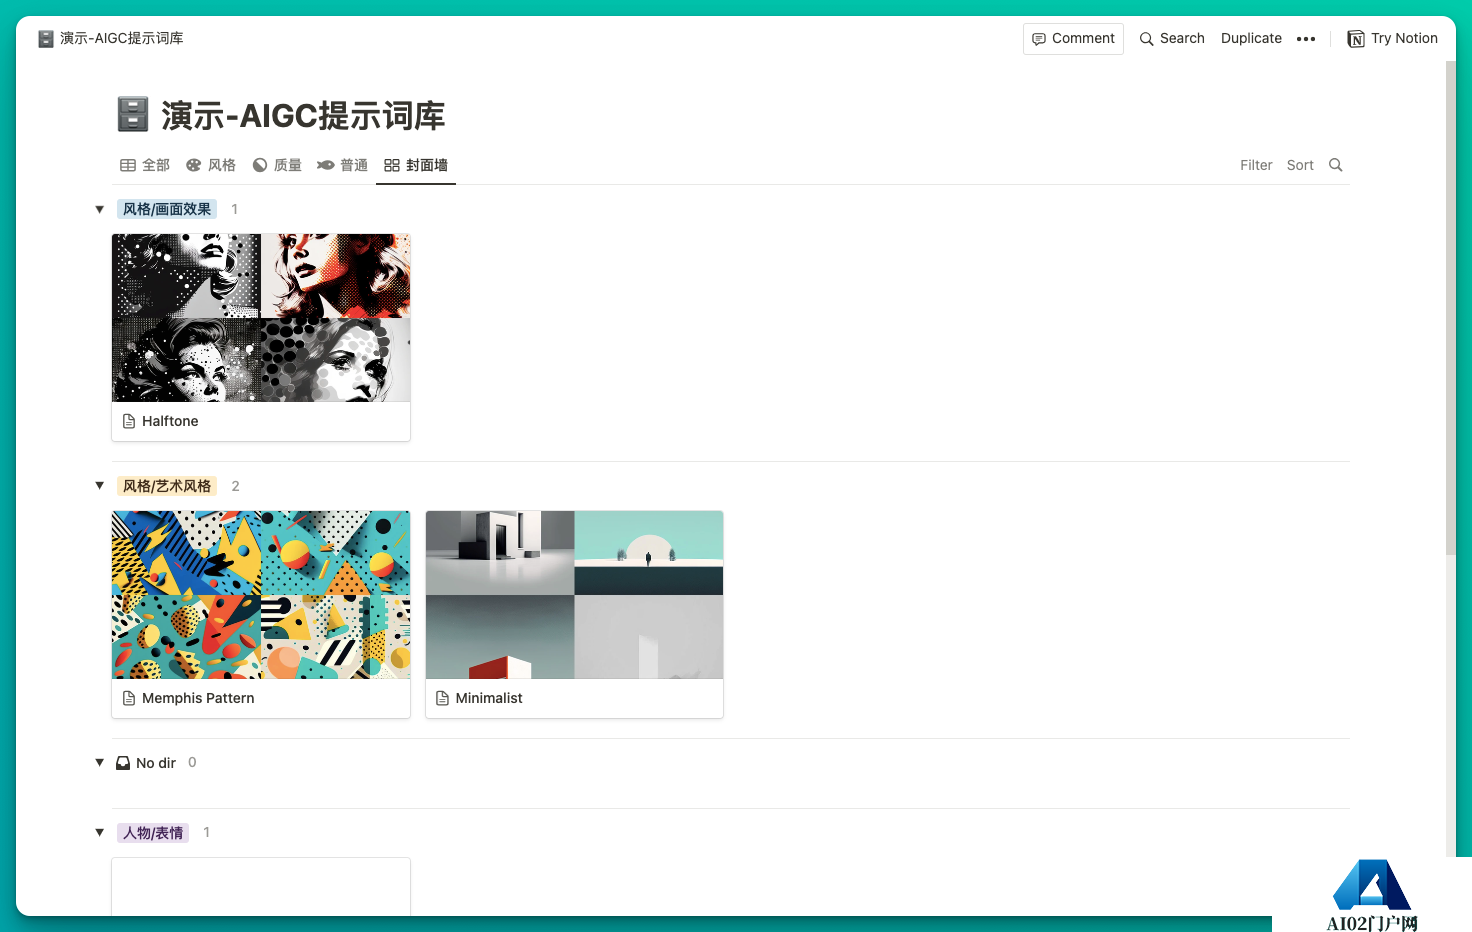This screenshot has height=932, width=1472.
Task: Click the Minimalist page title
Action: point(489,698)
